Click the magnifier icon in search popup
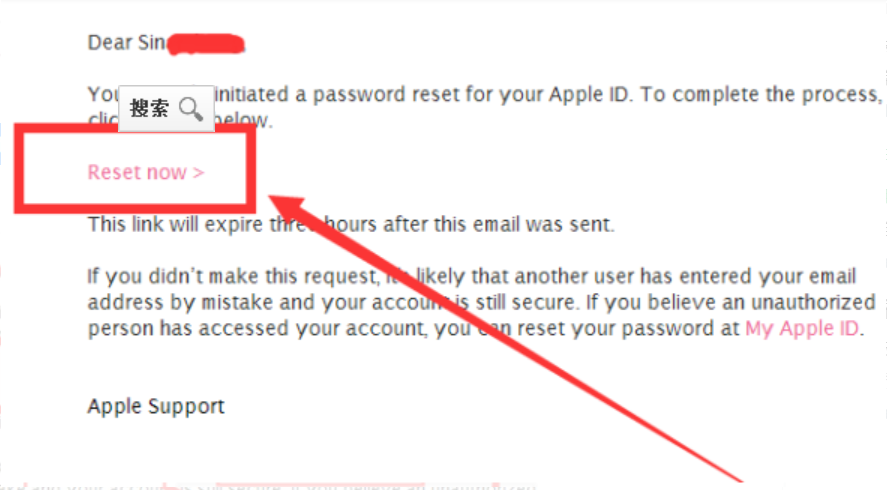Image resolution: width=887 pixels, height=490 pixels. click(191, 109)
